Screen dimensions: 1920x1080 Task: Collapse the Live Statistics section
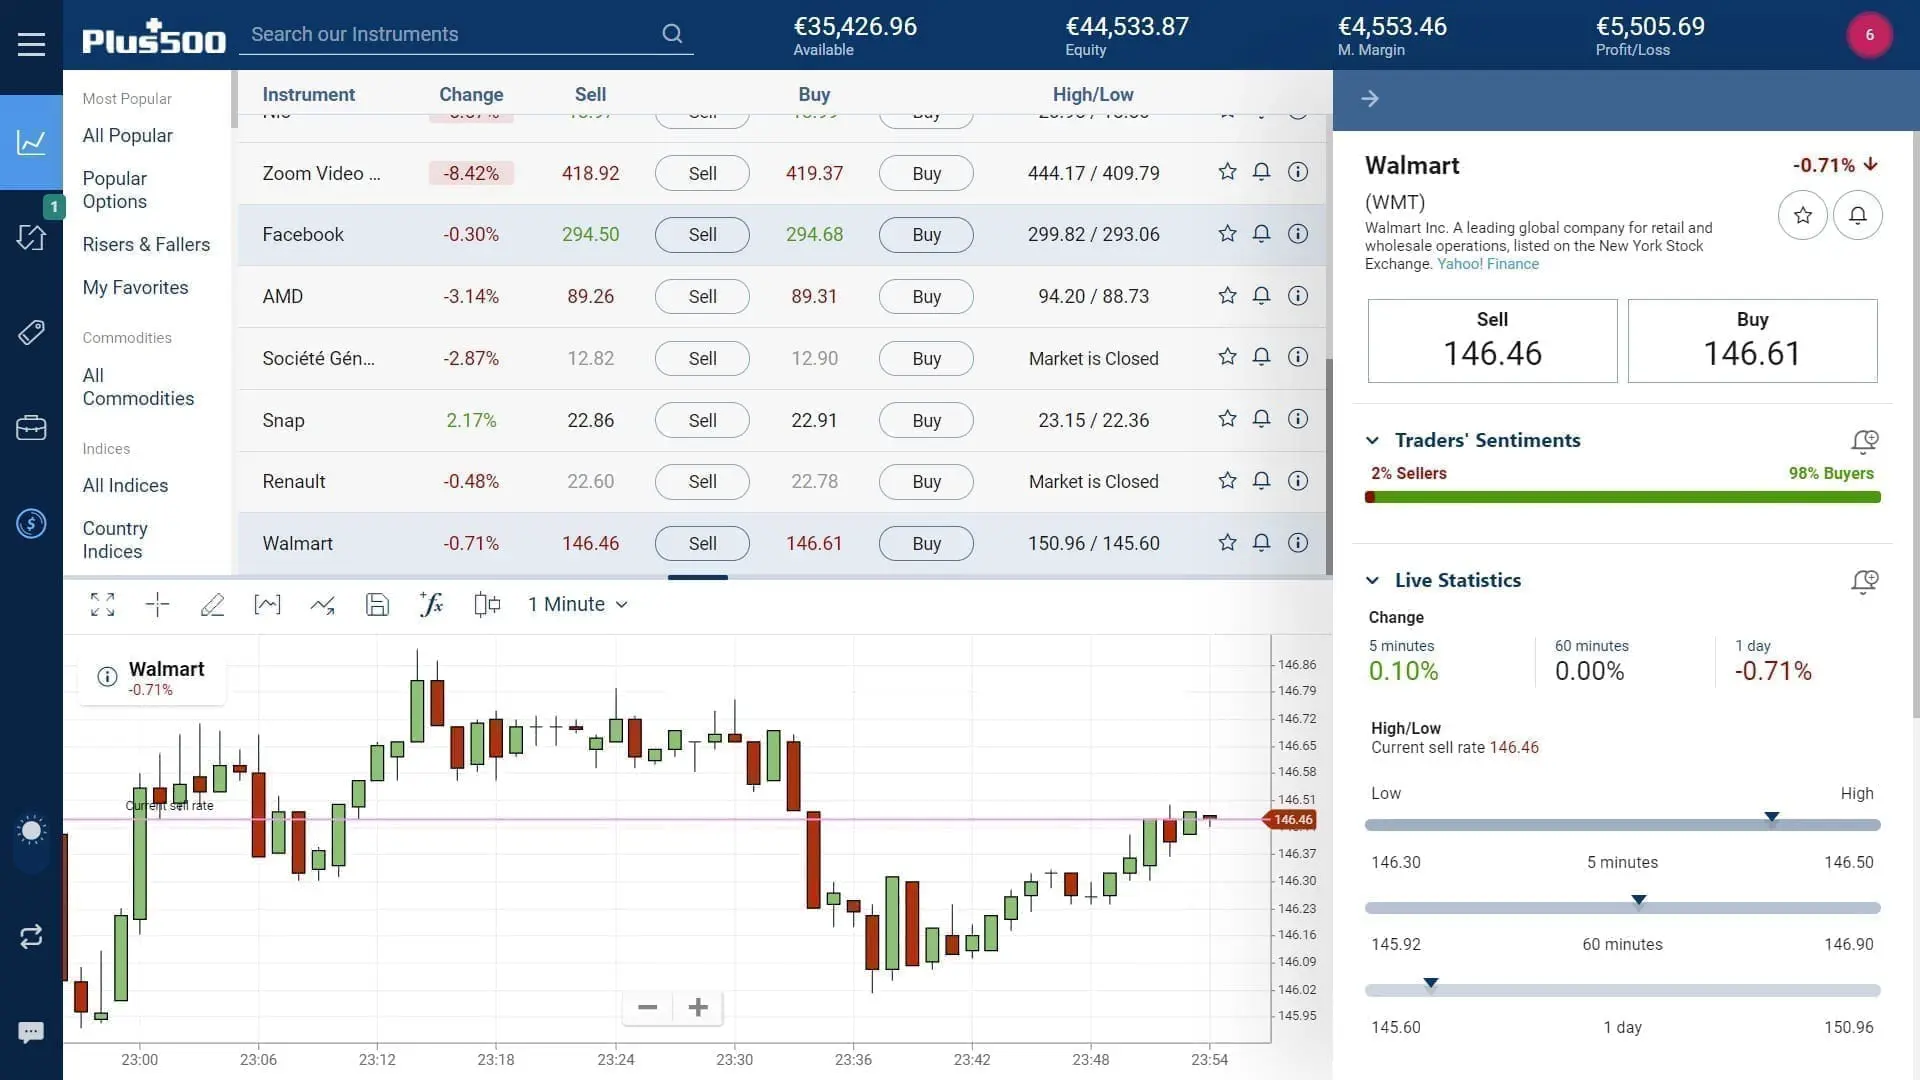pos(1373,580)
